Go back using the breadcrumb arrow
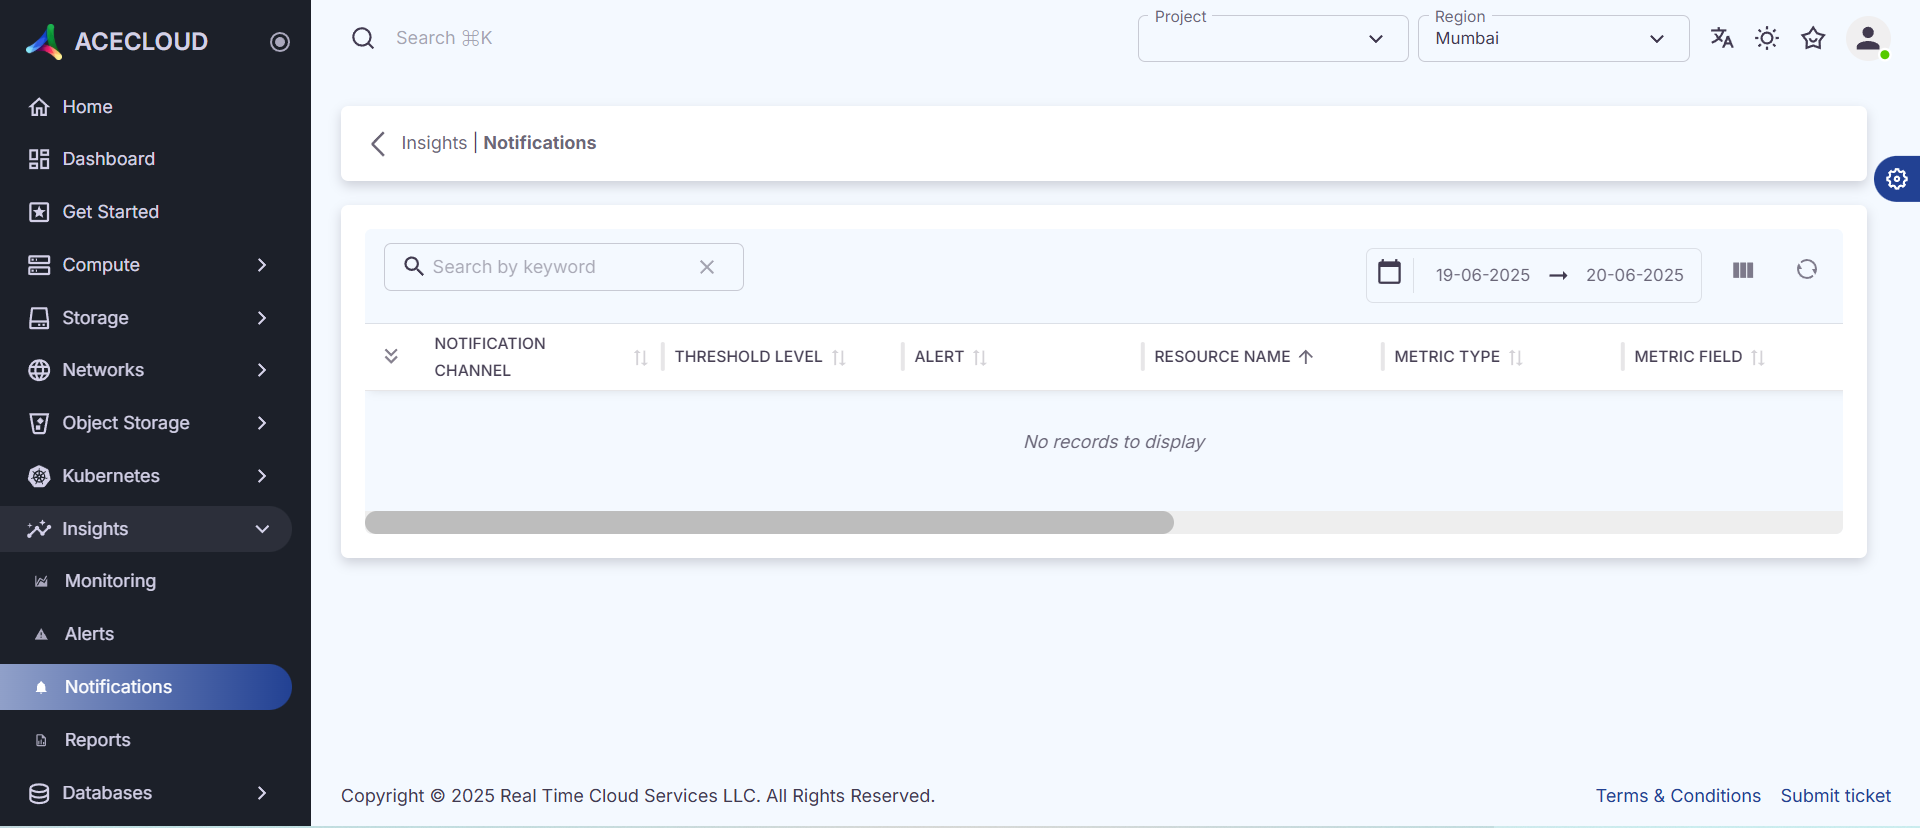 tap(378, 144)
